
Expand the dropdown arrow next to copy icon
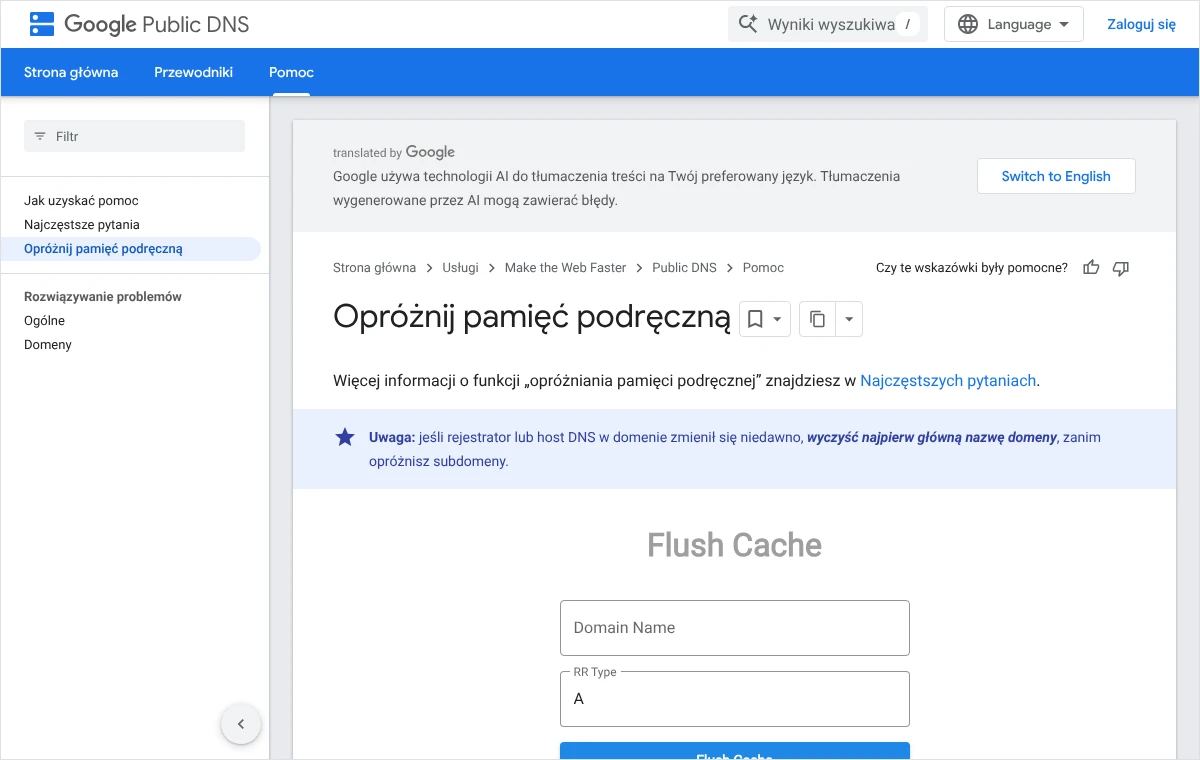click(848, 319)
